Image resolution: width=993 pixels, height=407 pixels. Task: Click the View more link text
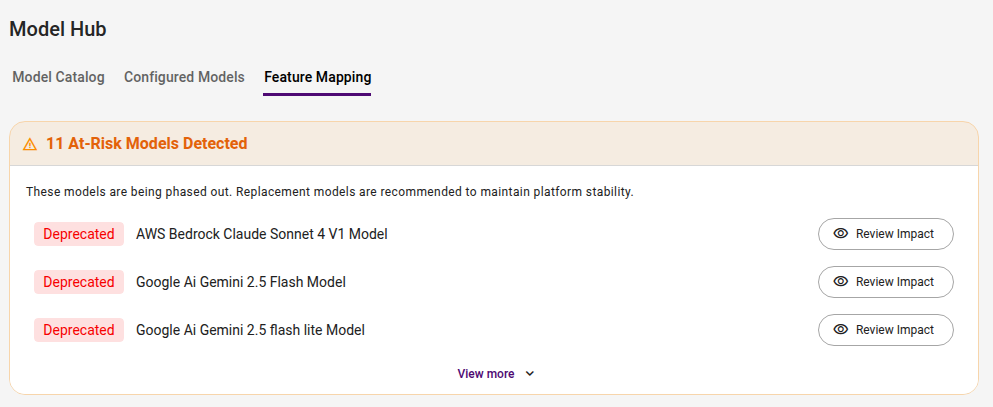point(486,374)
